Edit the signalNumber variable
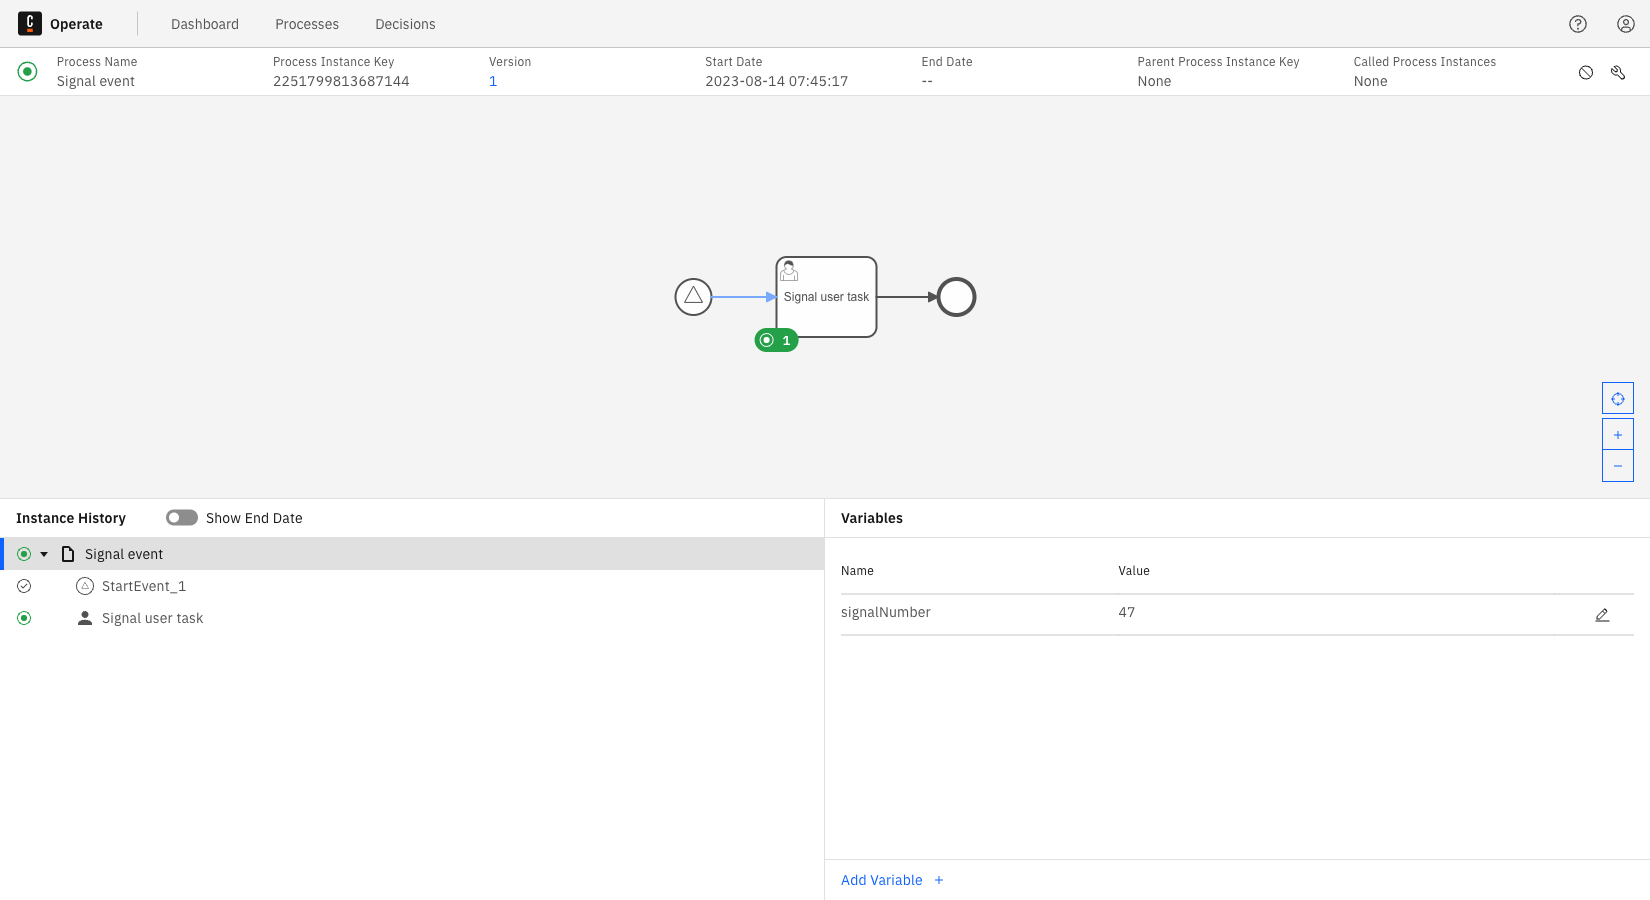Viewport: 1650px width, 900px height. point(1602,615)
